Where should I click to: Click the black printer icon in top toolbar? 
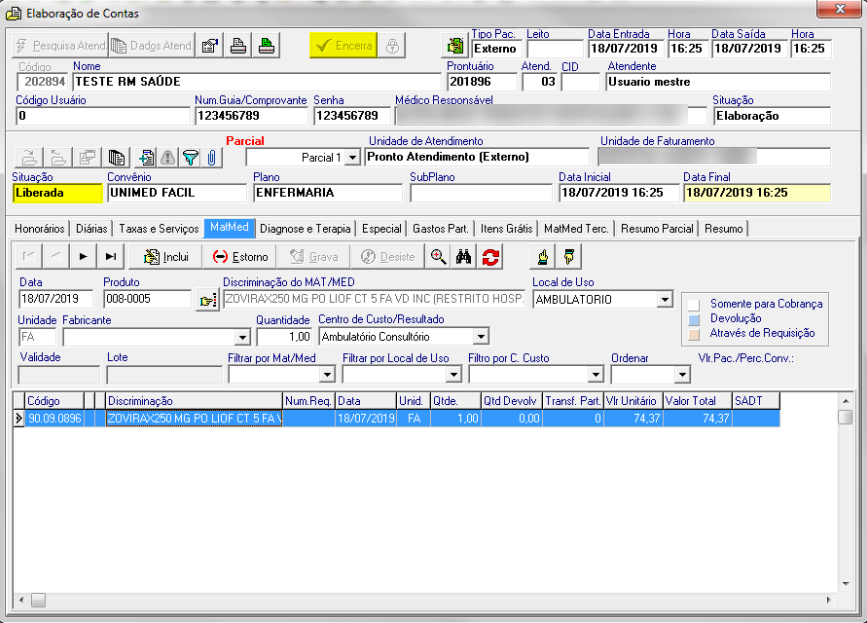pyautogui.click(x=238, y=45)
